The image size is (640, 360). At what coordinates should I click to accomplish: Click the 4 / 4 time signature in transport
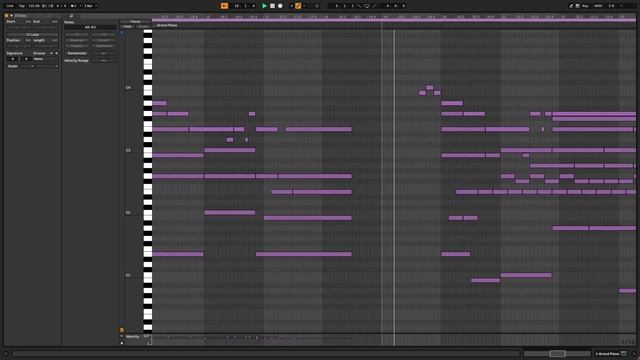click(x=61, y=6)
